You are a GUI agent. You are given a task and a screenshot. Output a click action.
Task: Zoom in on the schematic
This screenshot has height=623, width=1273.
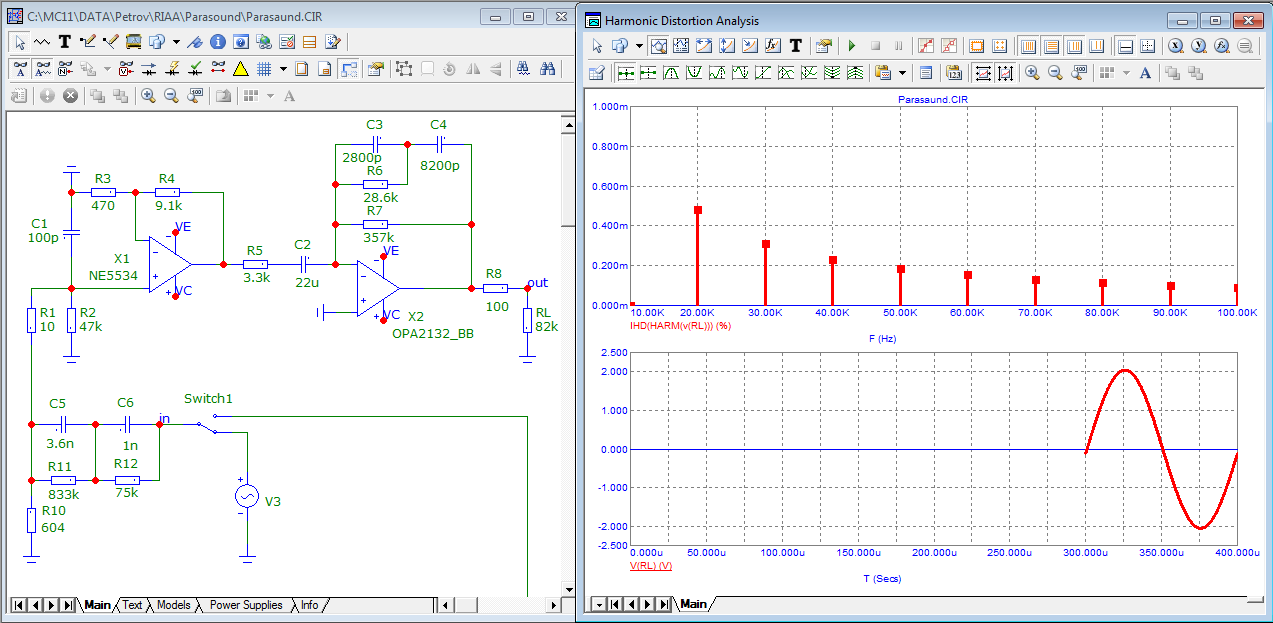(148, 96)
